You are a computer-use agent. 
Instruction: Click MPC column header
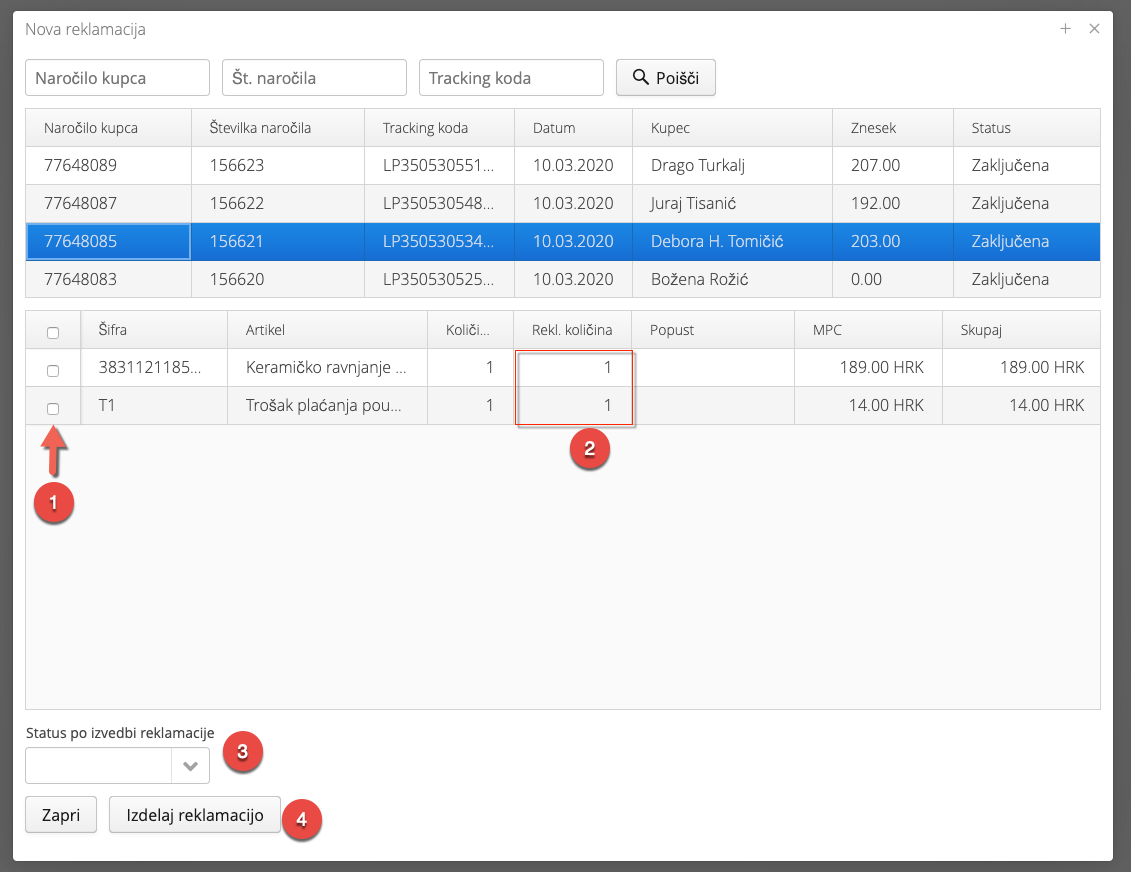click(x=868, y=330)
